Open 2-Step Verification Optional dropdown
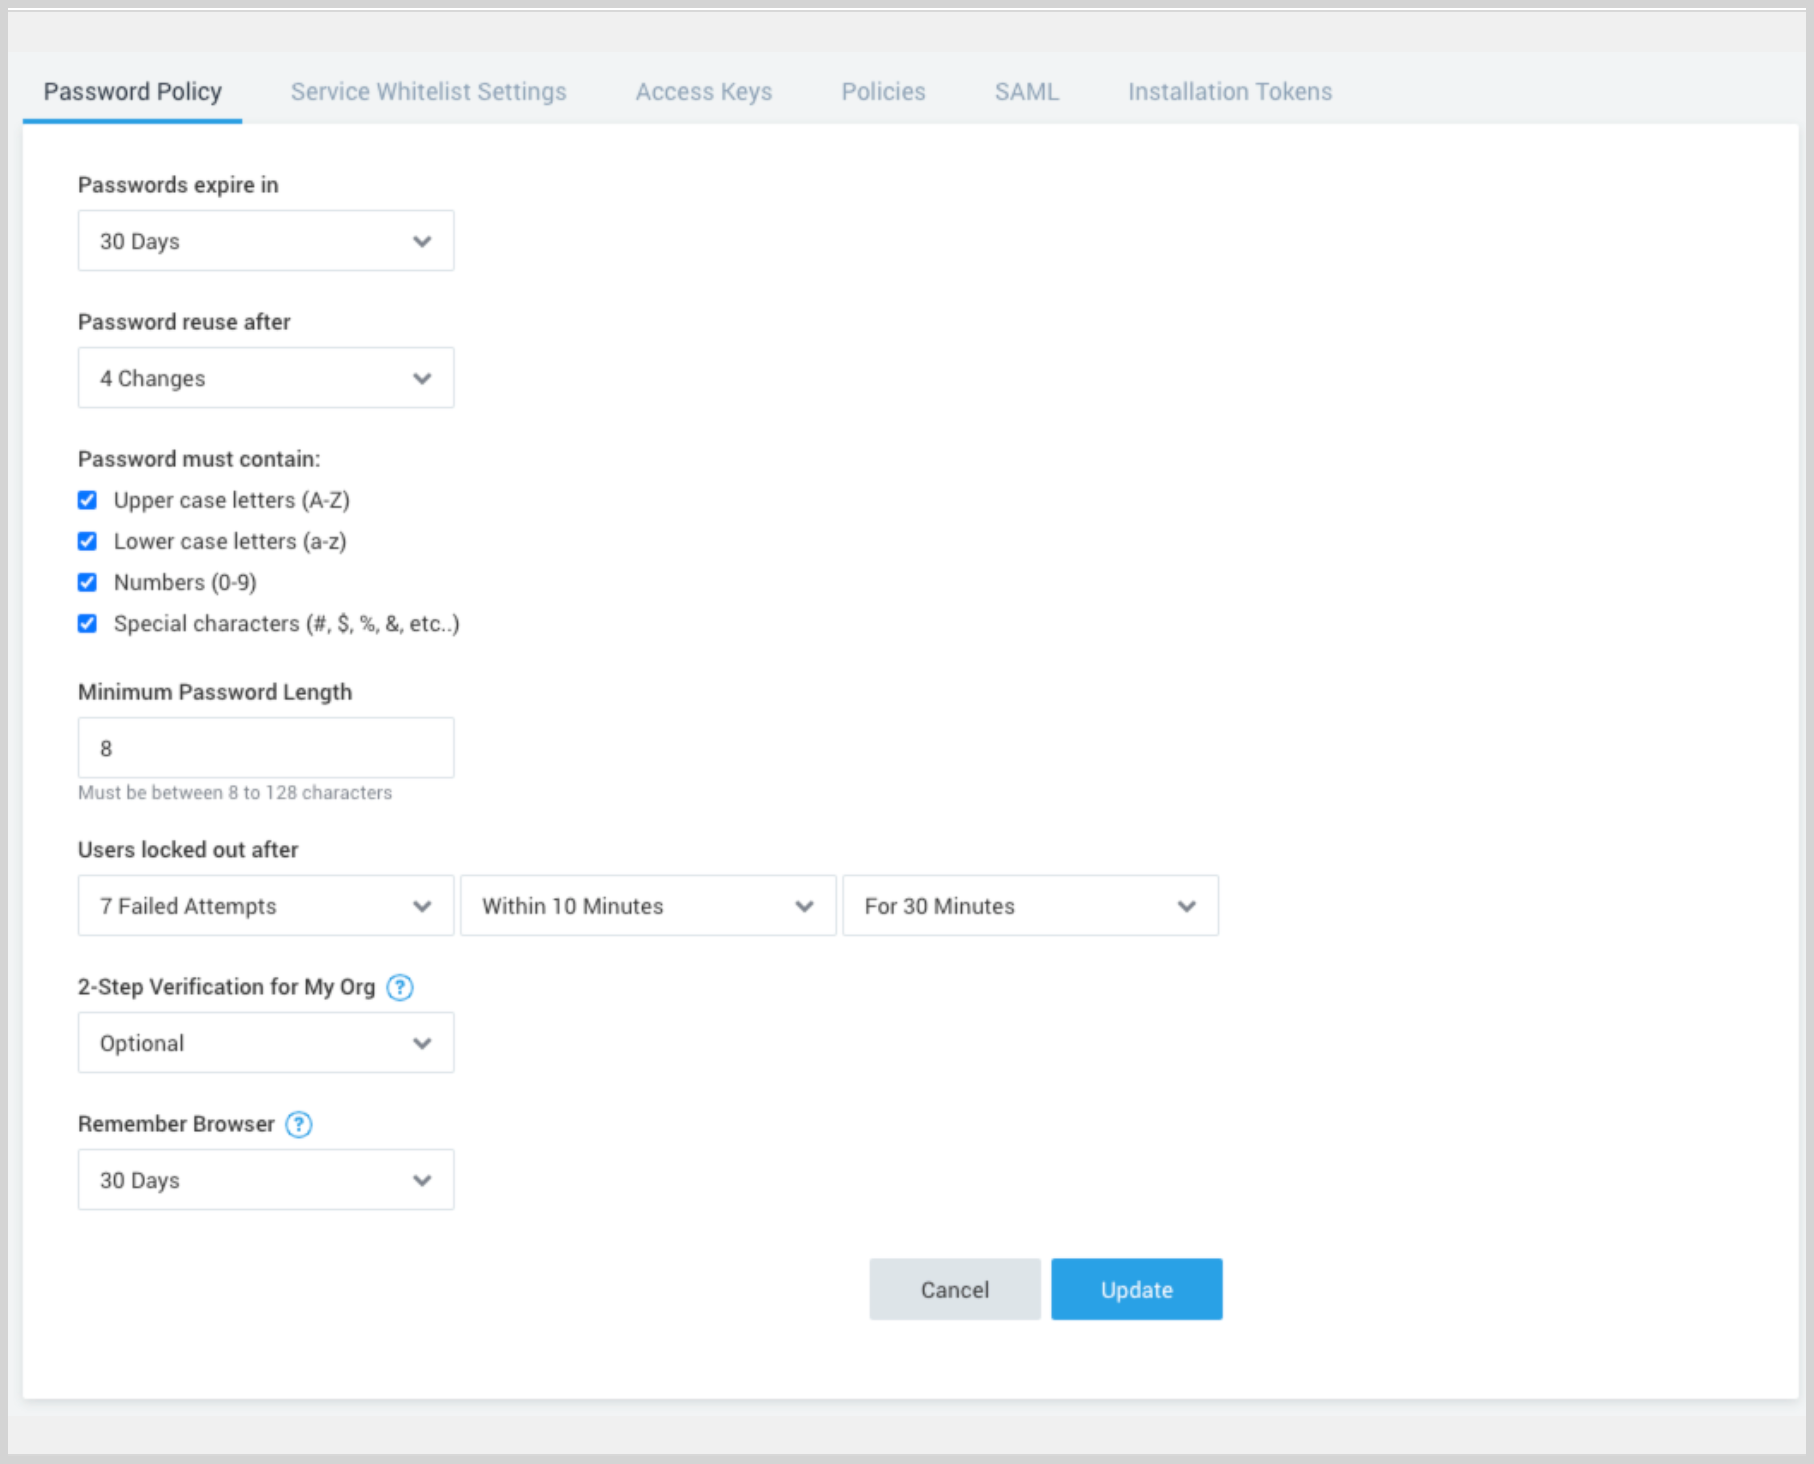This screenshot has height=1464, width=1814. pyautogui.click(x=266, y=1043)
